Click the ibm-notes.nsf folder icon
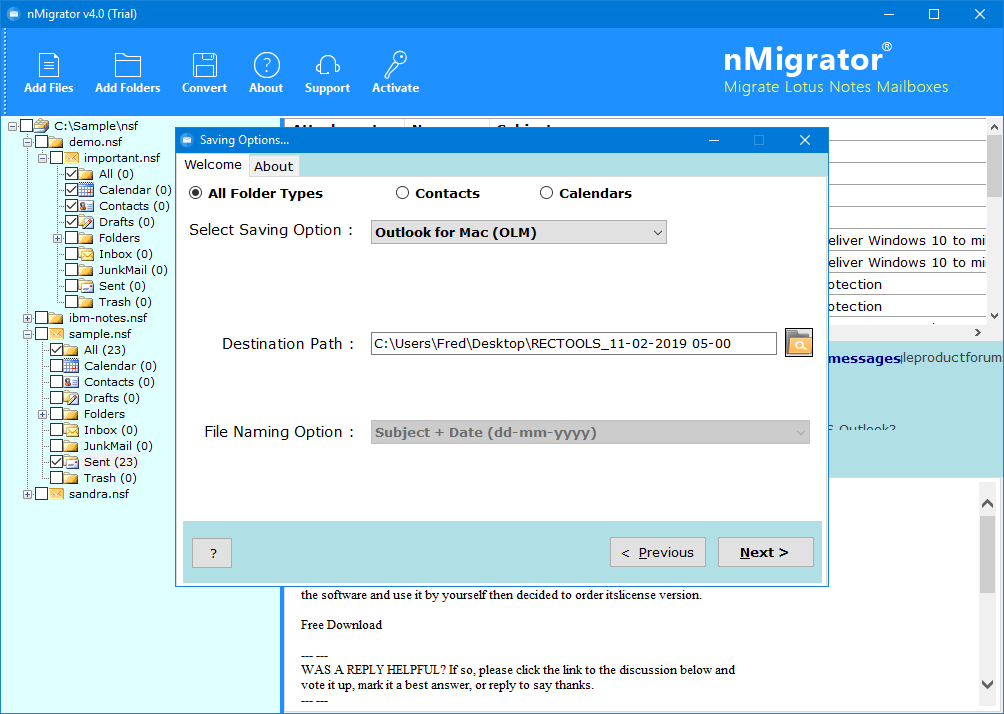1004x714 pixels. (56, 318)
